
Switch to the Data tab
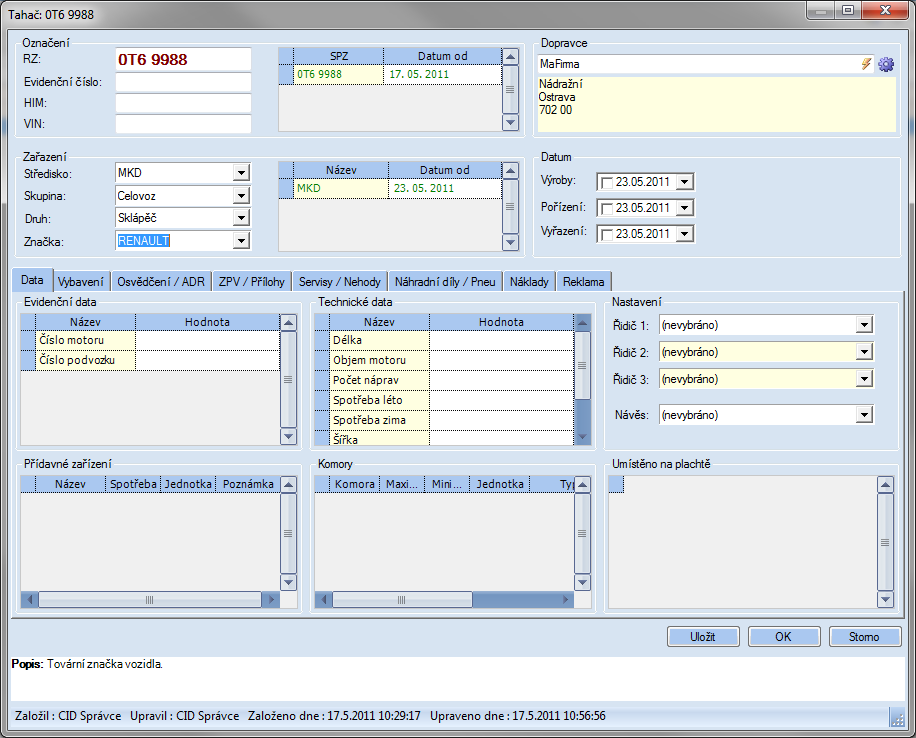tap(32, 280)
